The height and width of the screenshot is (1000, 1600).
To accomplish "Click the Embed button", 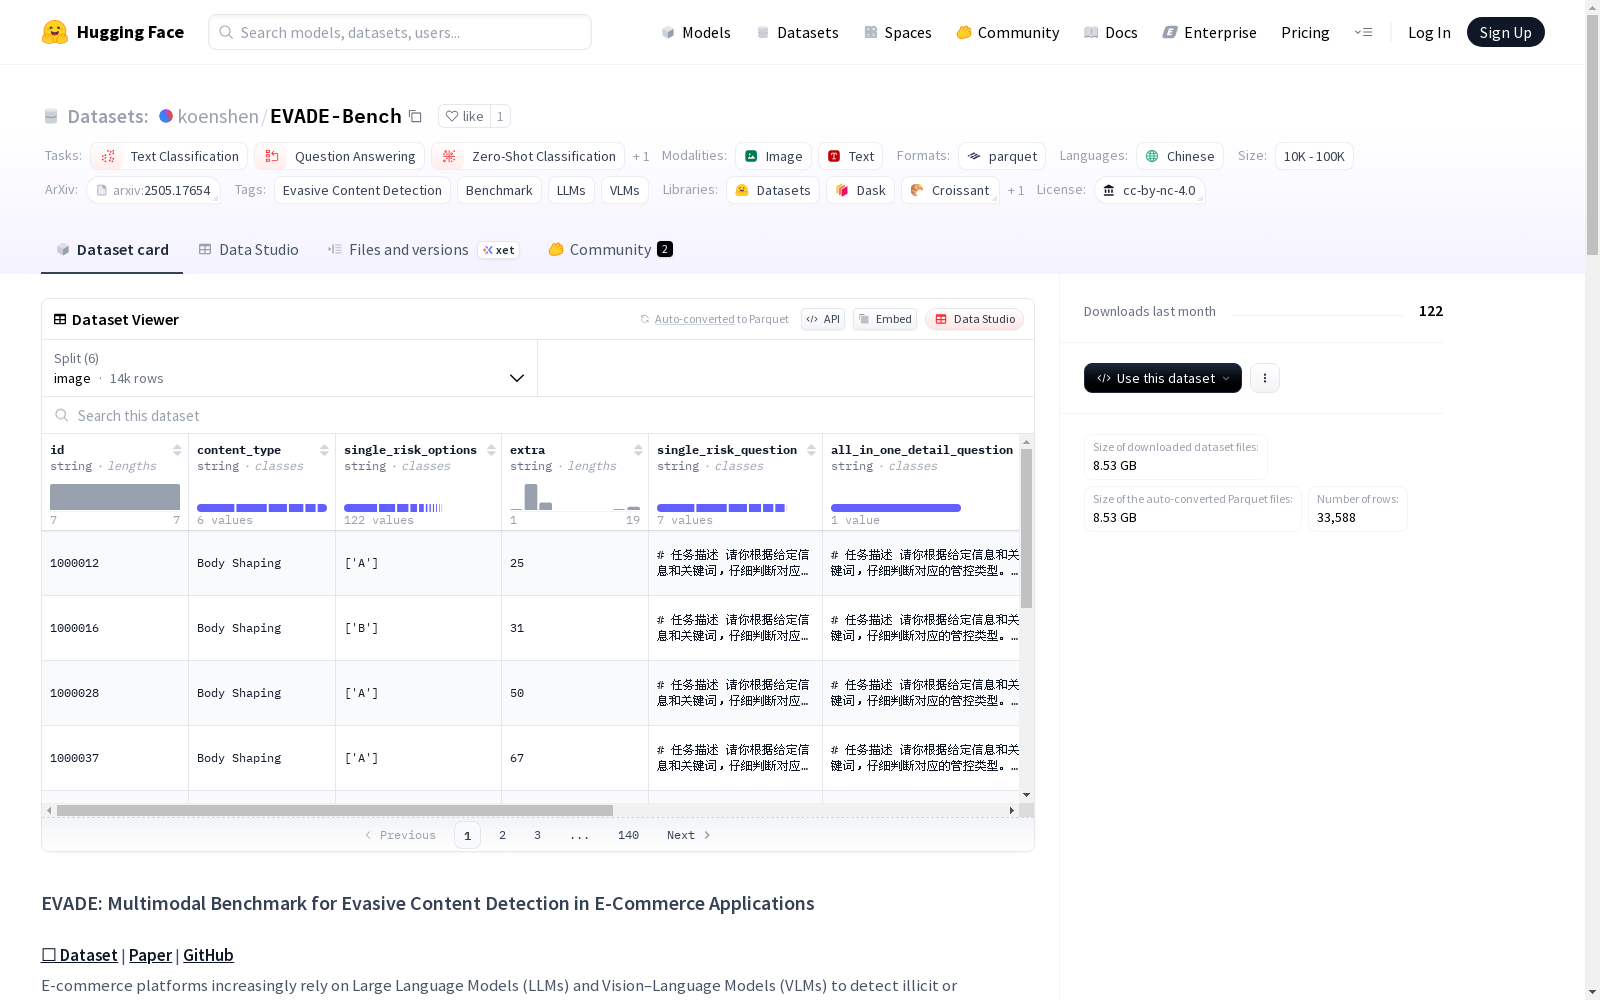I will pyautogui.click(x=885, y=319).
